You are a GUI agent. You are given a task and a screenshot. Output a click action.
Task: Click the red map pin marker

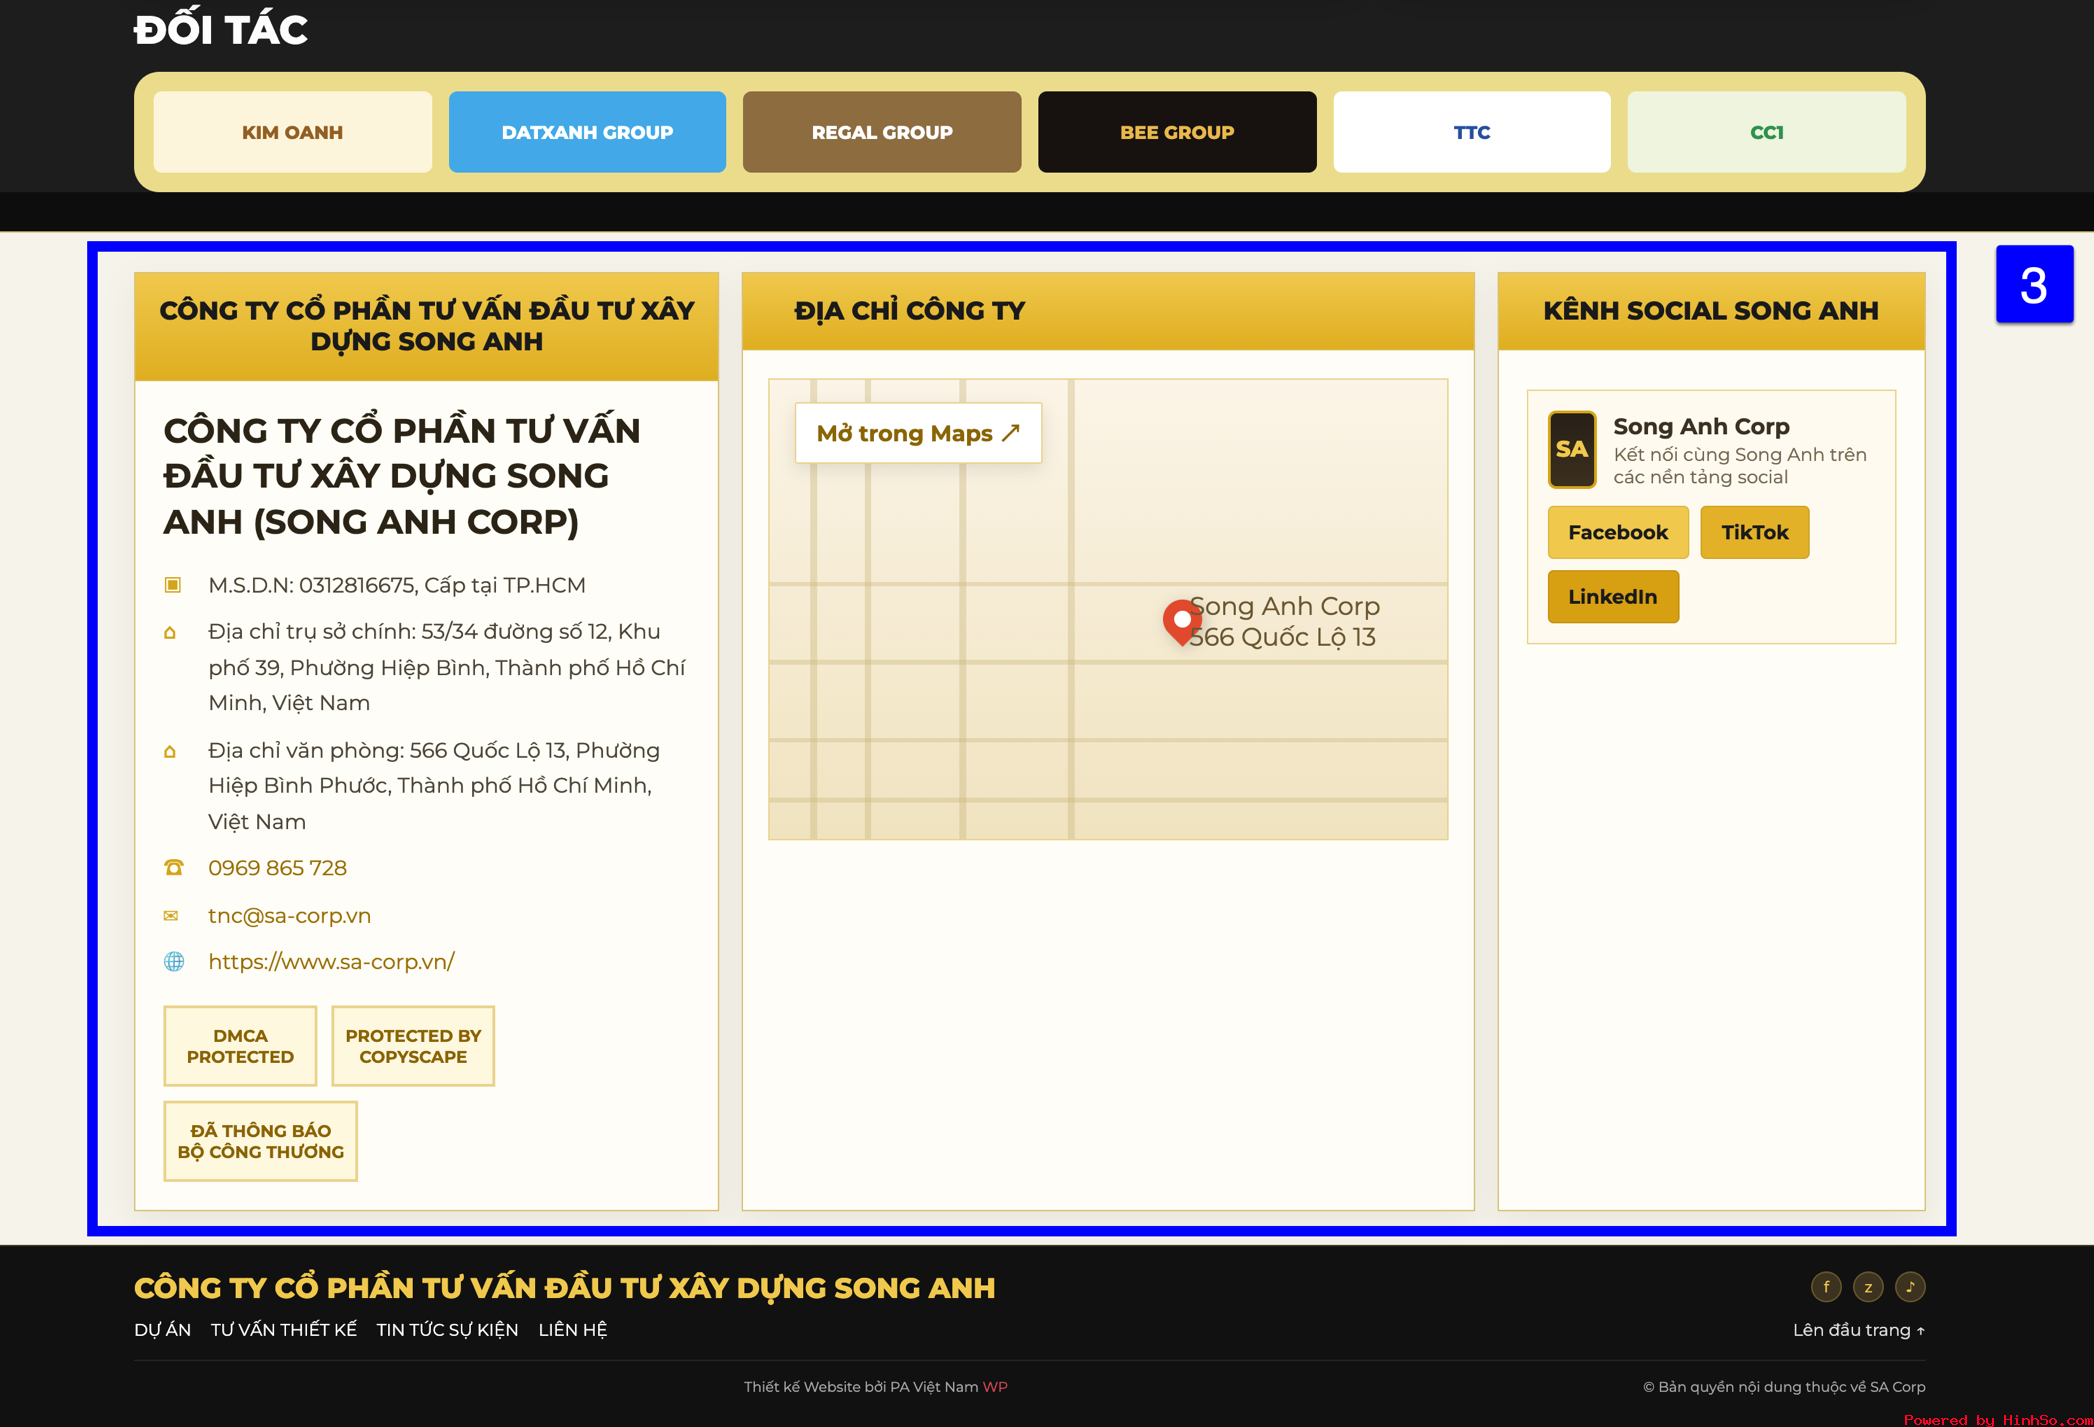coord(1182,622)
